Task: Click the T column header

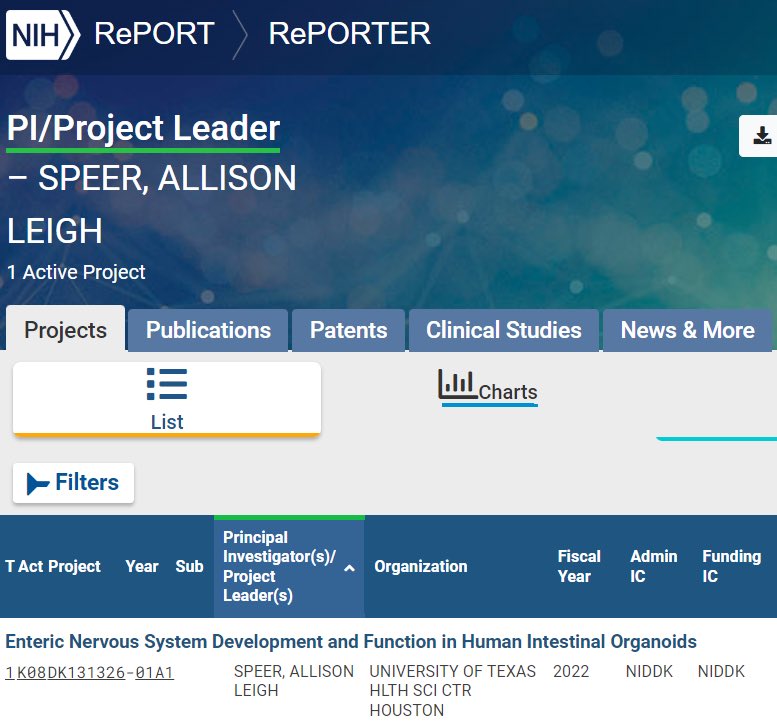Action: [x=9, y=566]
